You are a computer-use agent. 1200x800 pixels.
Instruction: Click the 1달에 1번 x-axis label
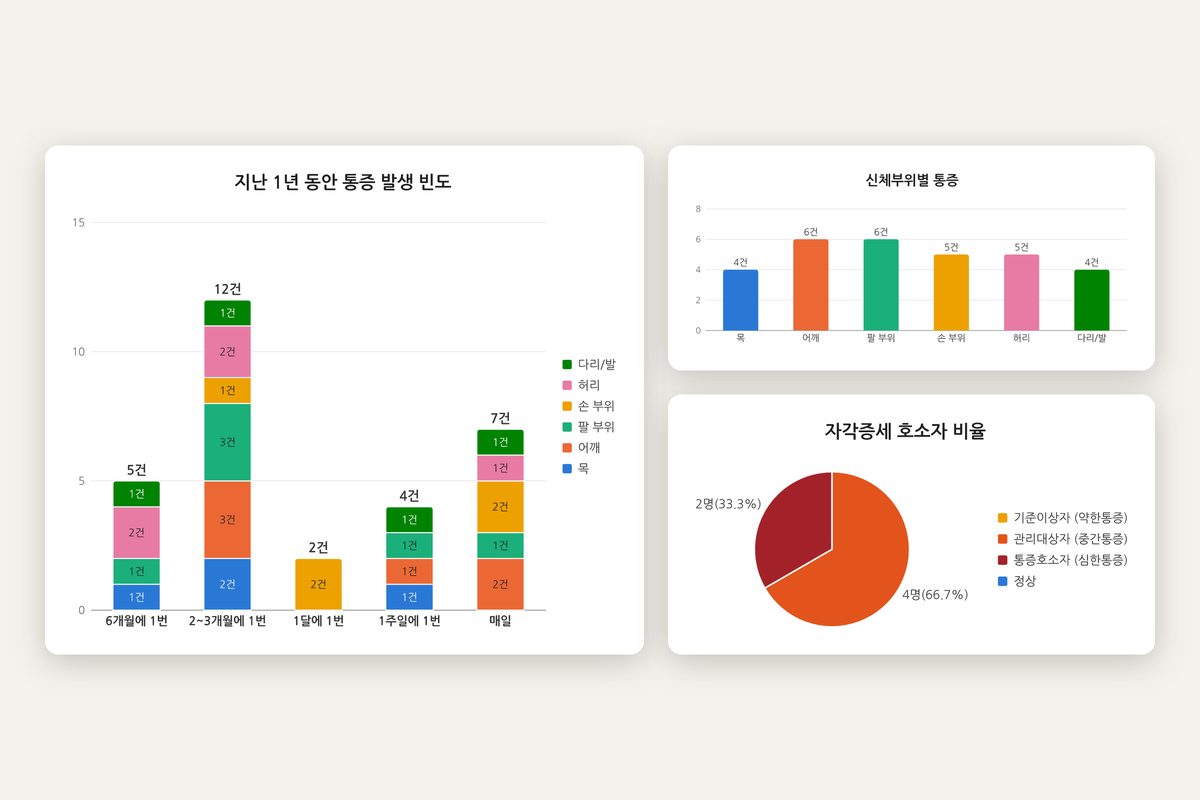coord(318,621)
